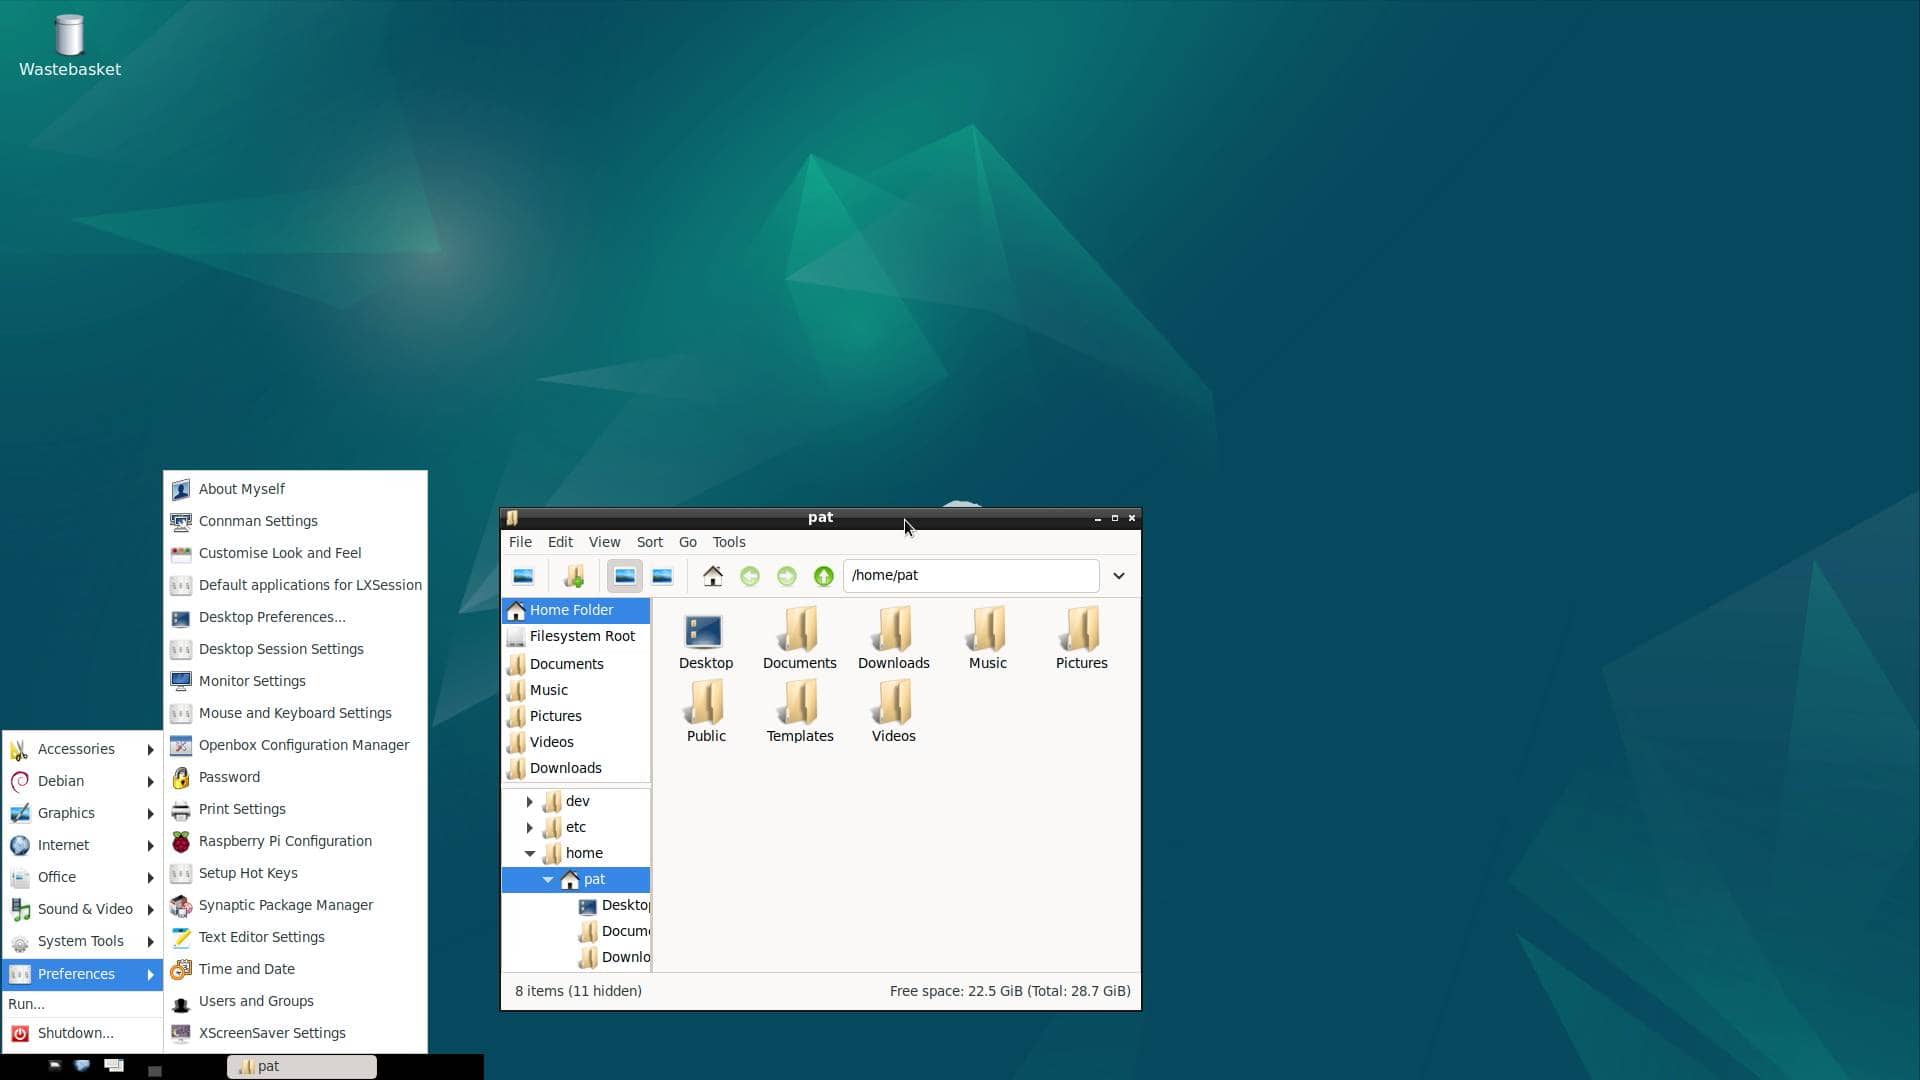The height and width of the screenshot is (1080, 1920).
Task: Select Home Folder in the sidebar
Action: 572,610
